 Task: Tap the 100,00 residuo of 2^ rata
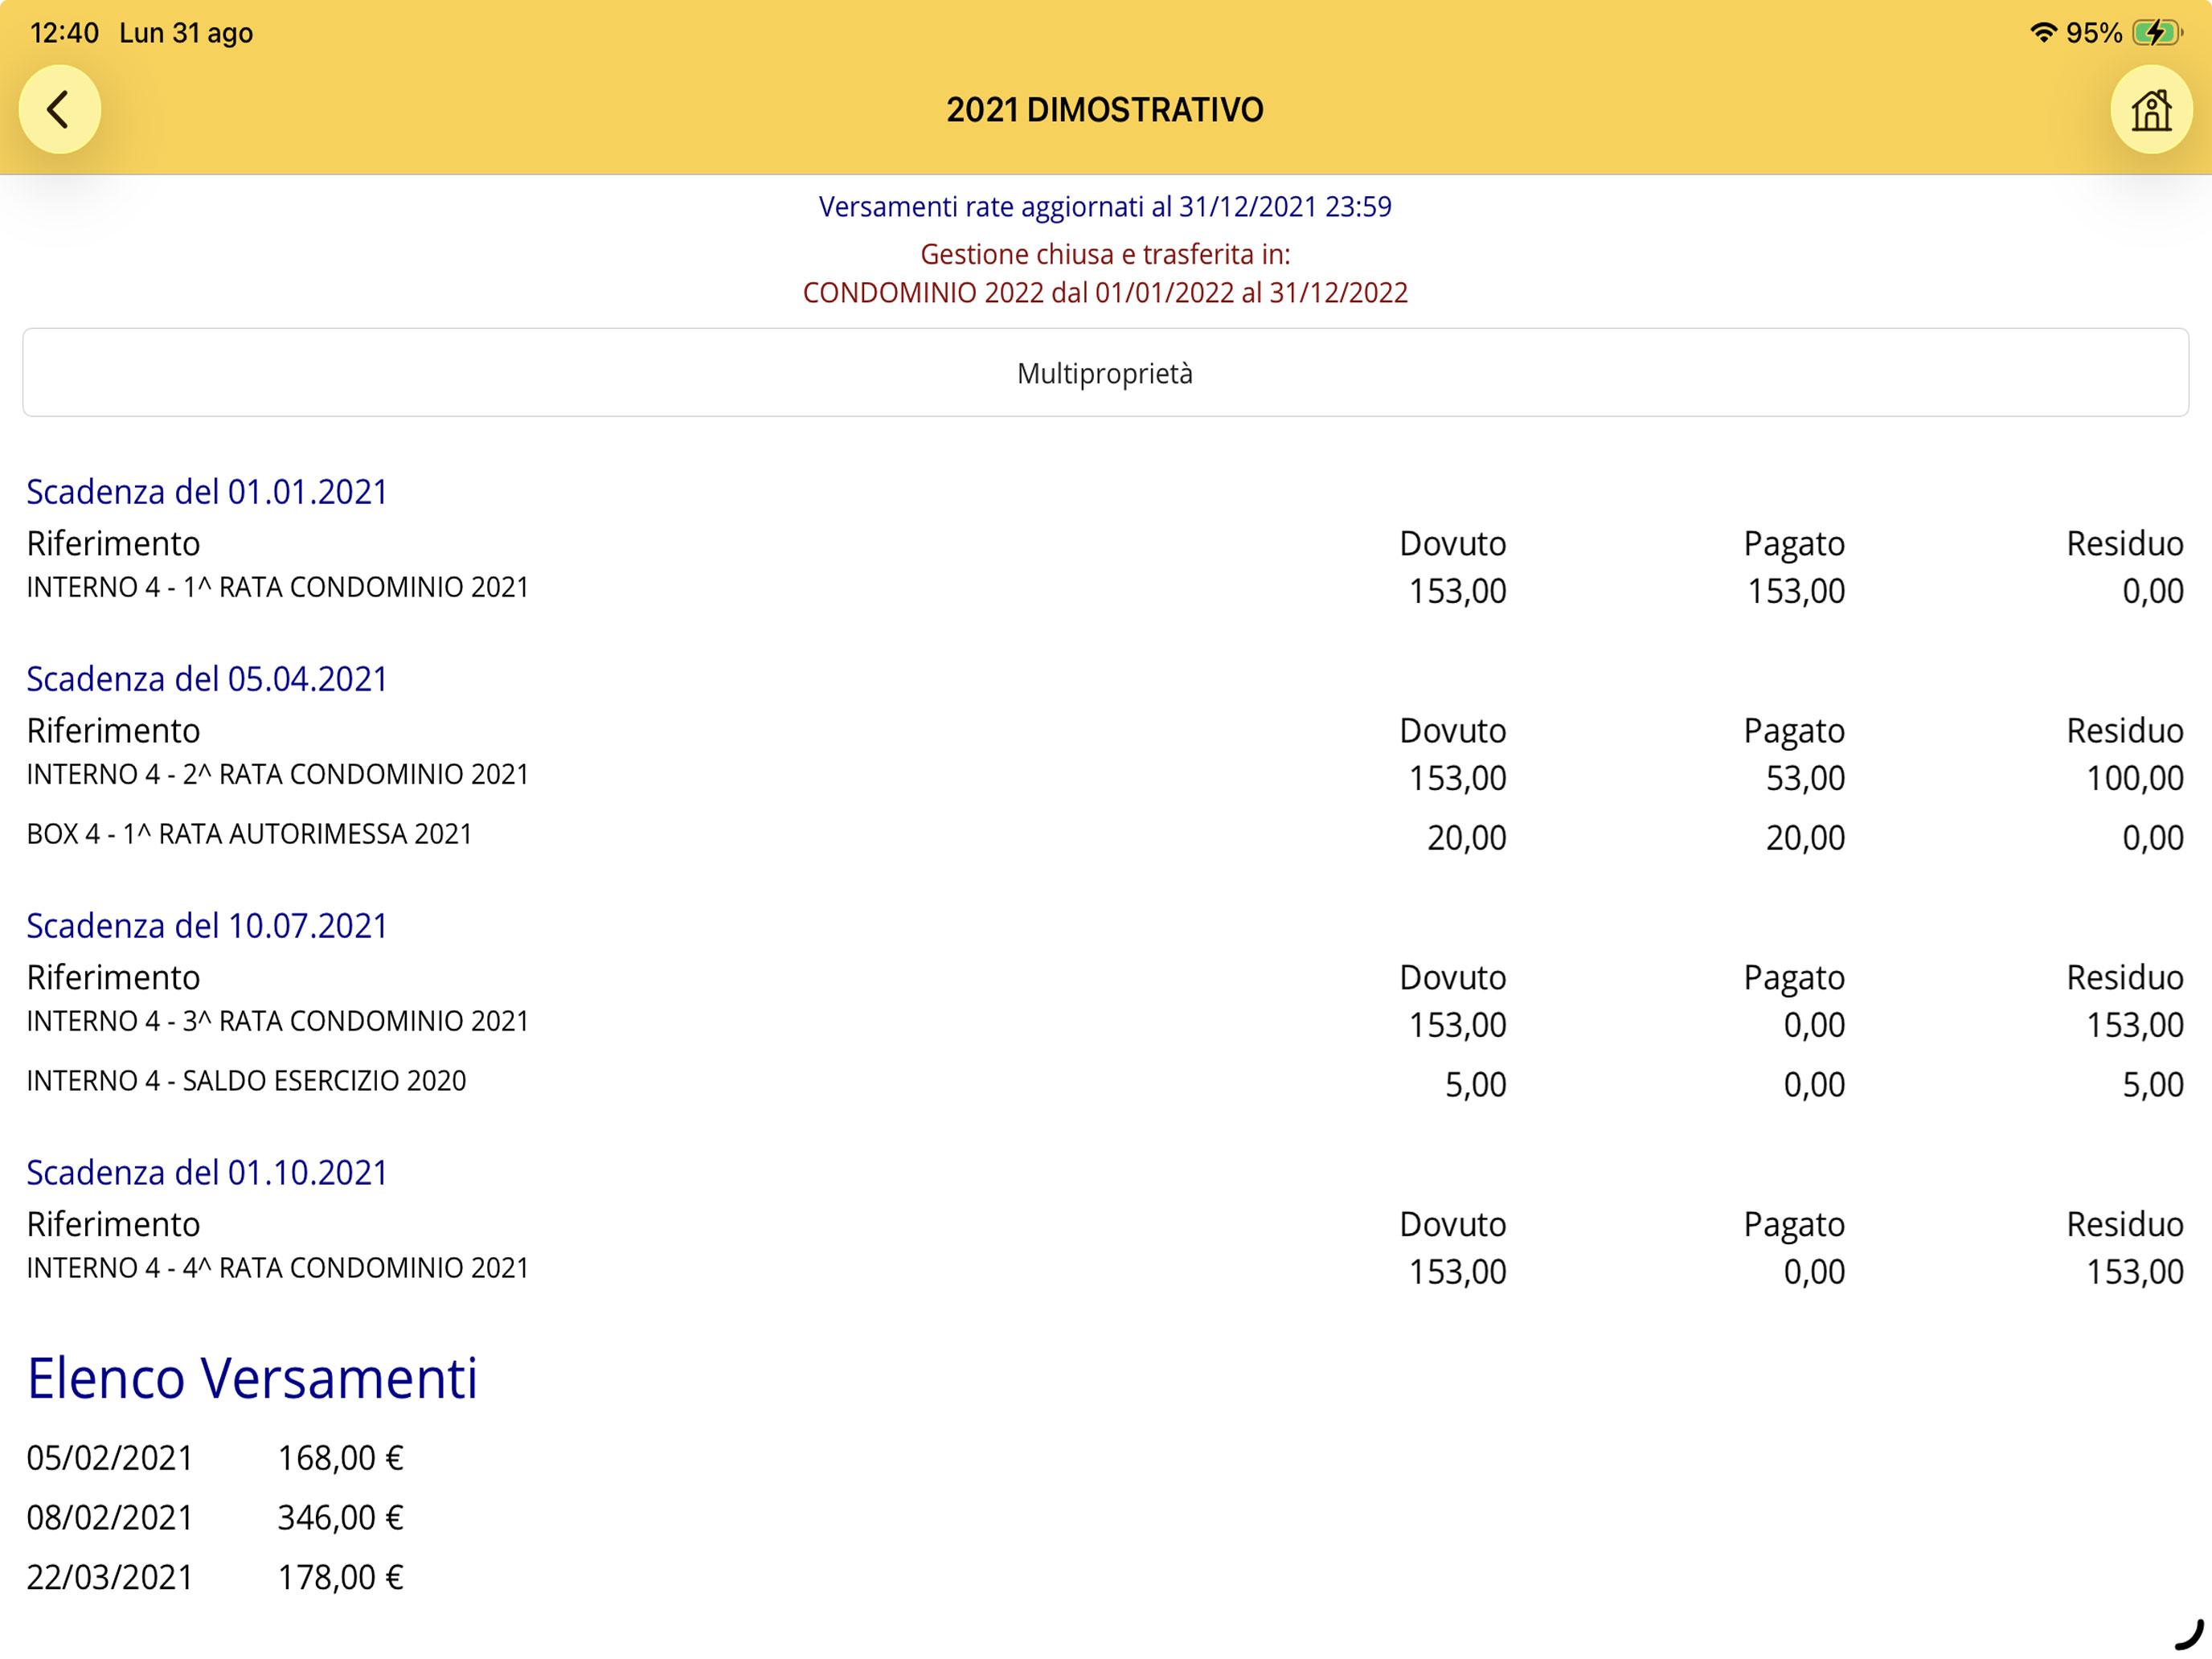pos(2134,778)
